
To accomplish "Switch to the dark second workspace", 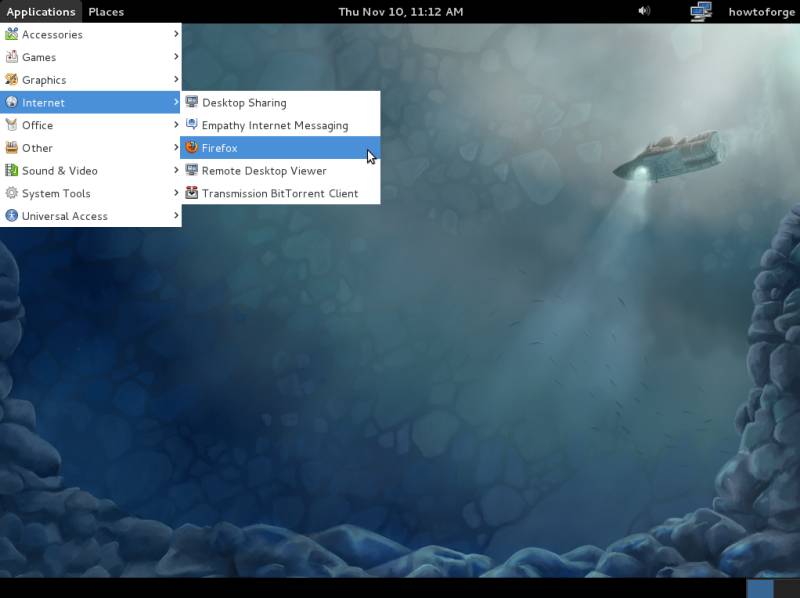I will 787,588.
